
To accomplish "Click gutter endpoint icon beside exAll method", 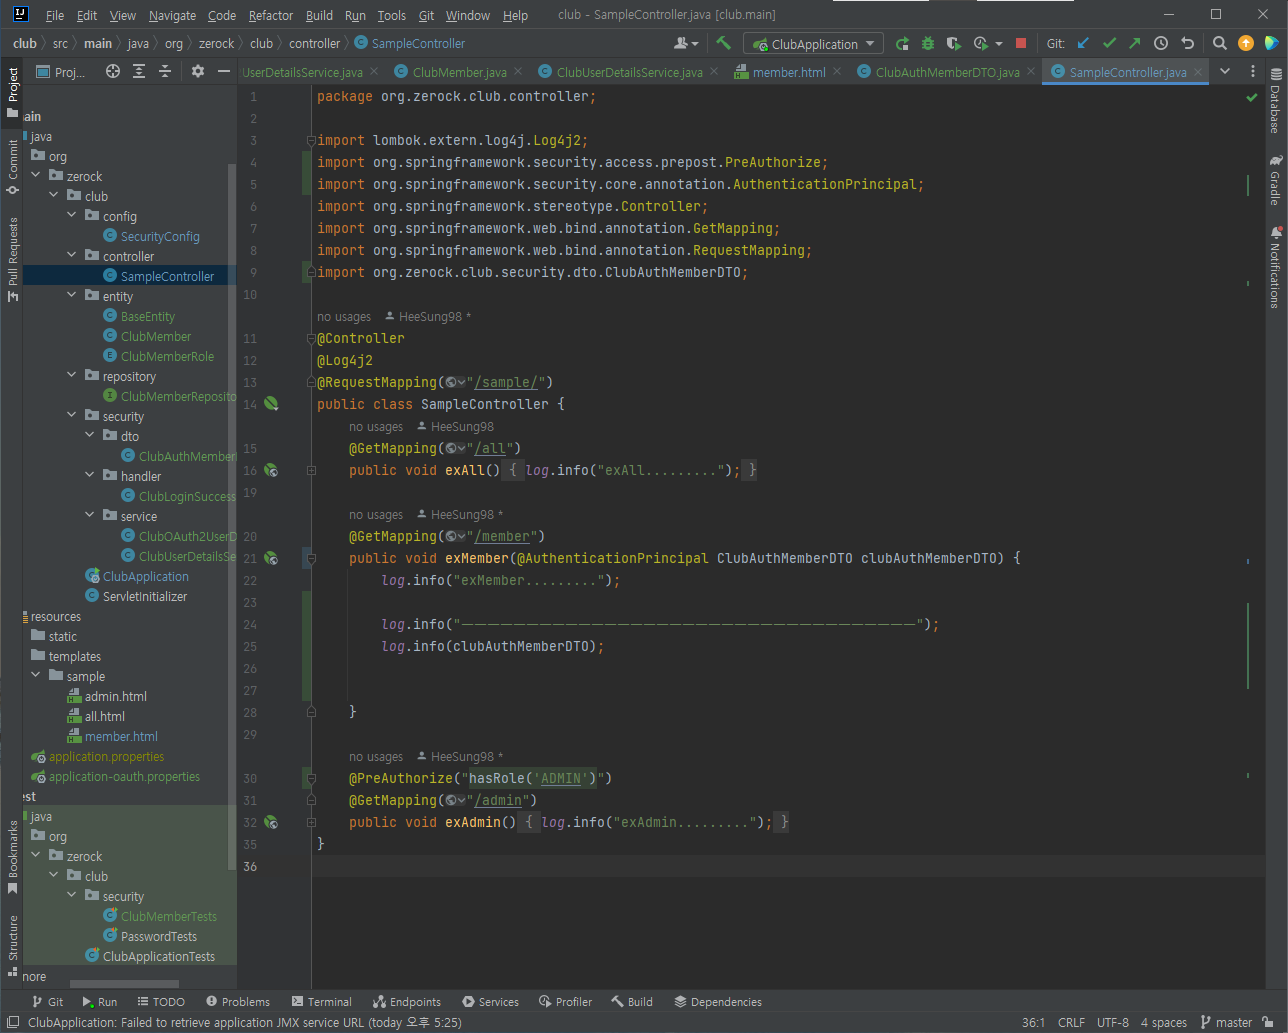I will click(x=271, y=470).
